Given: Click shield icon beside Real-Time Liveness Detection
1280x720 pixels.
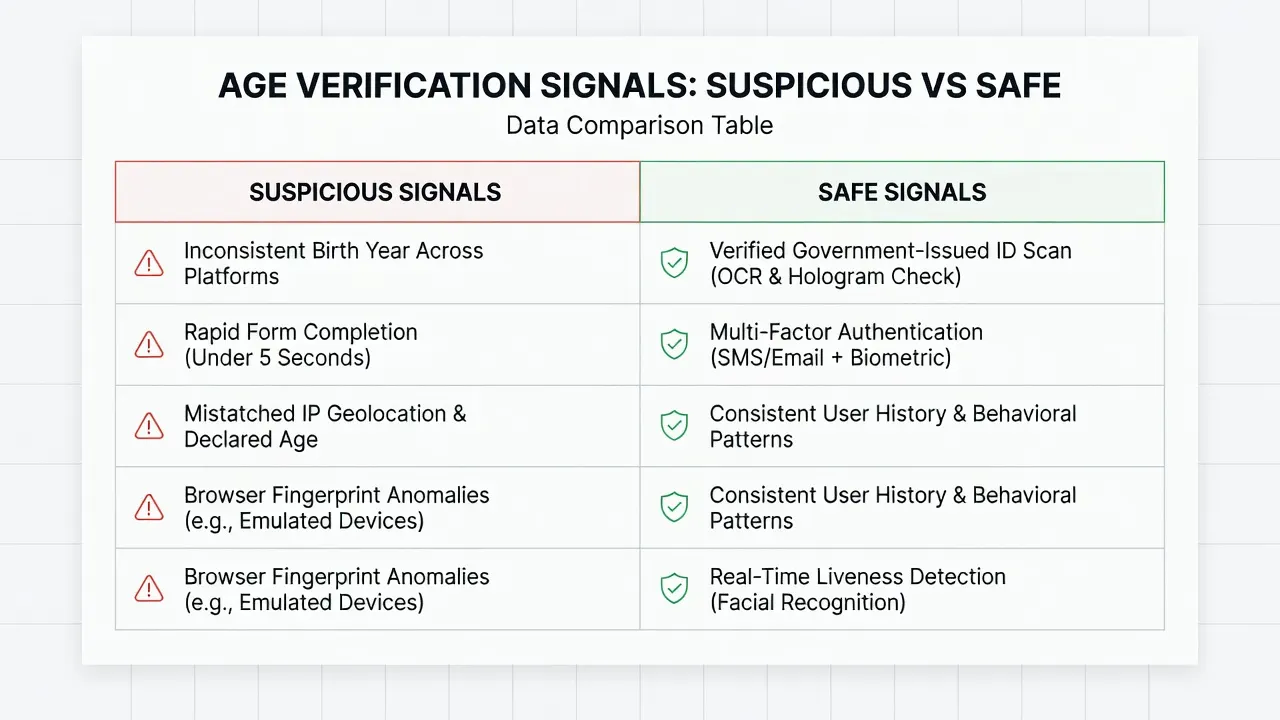Looking at the screenshot, I should [675, 589].
